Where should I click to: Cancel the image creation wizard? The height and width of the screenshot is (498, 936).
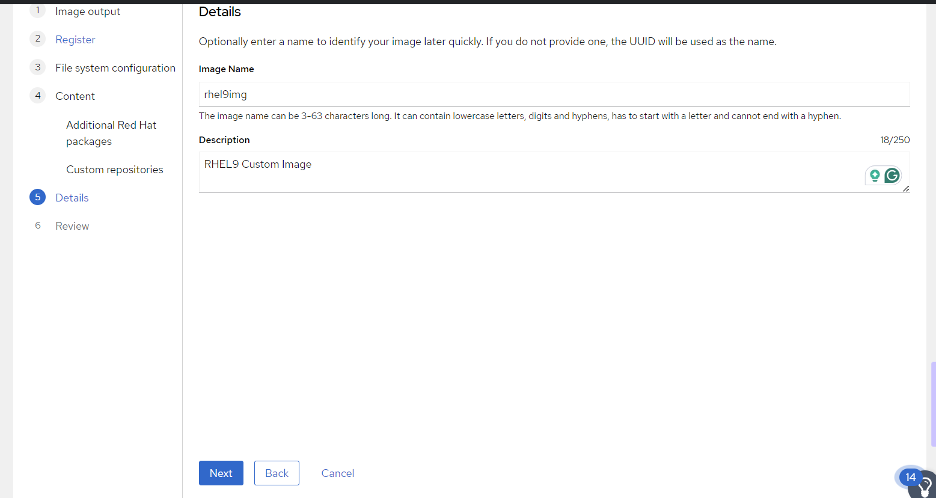[338, 473]
